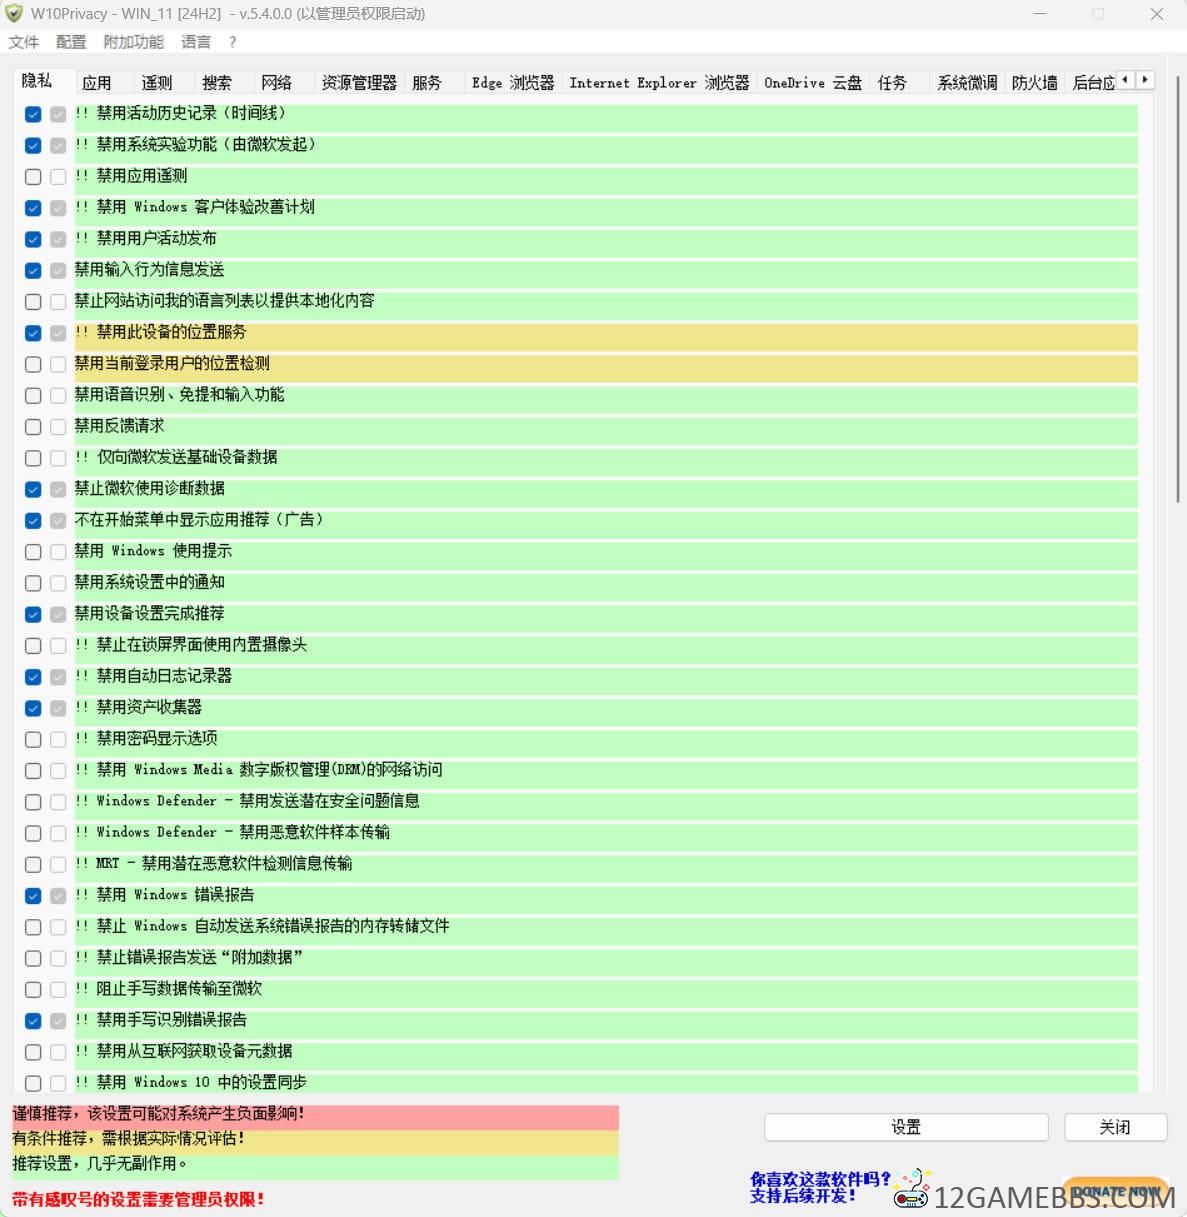Check 禁止错误报告发送“附加数据” checkbox
The image size is (1187, 1217).
(x=33, y=958)
